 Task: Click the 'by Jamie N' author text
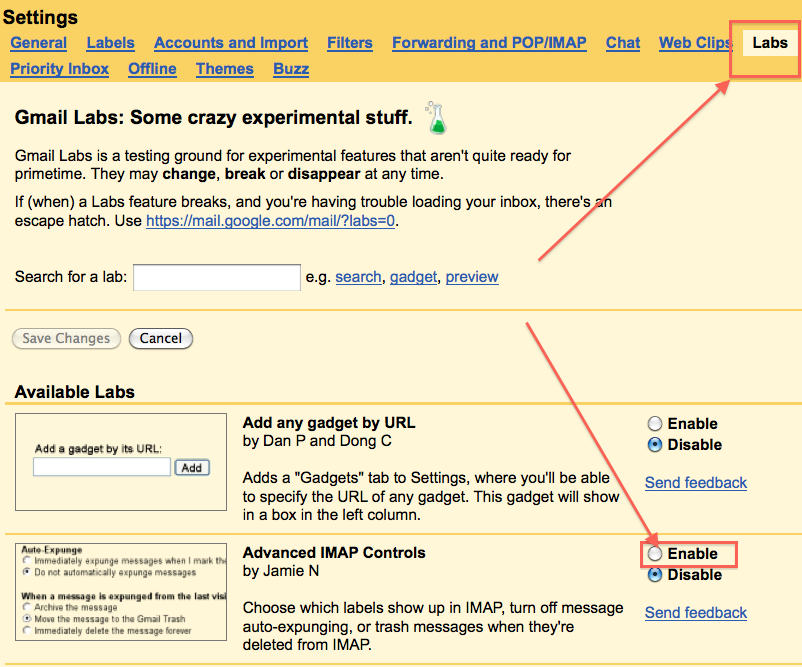click(x=281, y=571)
